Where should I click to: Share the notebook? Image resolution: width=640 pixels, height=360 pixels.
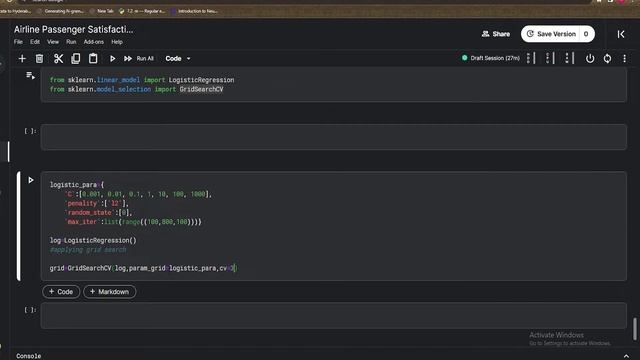[496, 34]
